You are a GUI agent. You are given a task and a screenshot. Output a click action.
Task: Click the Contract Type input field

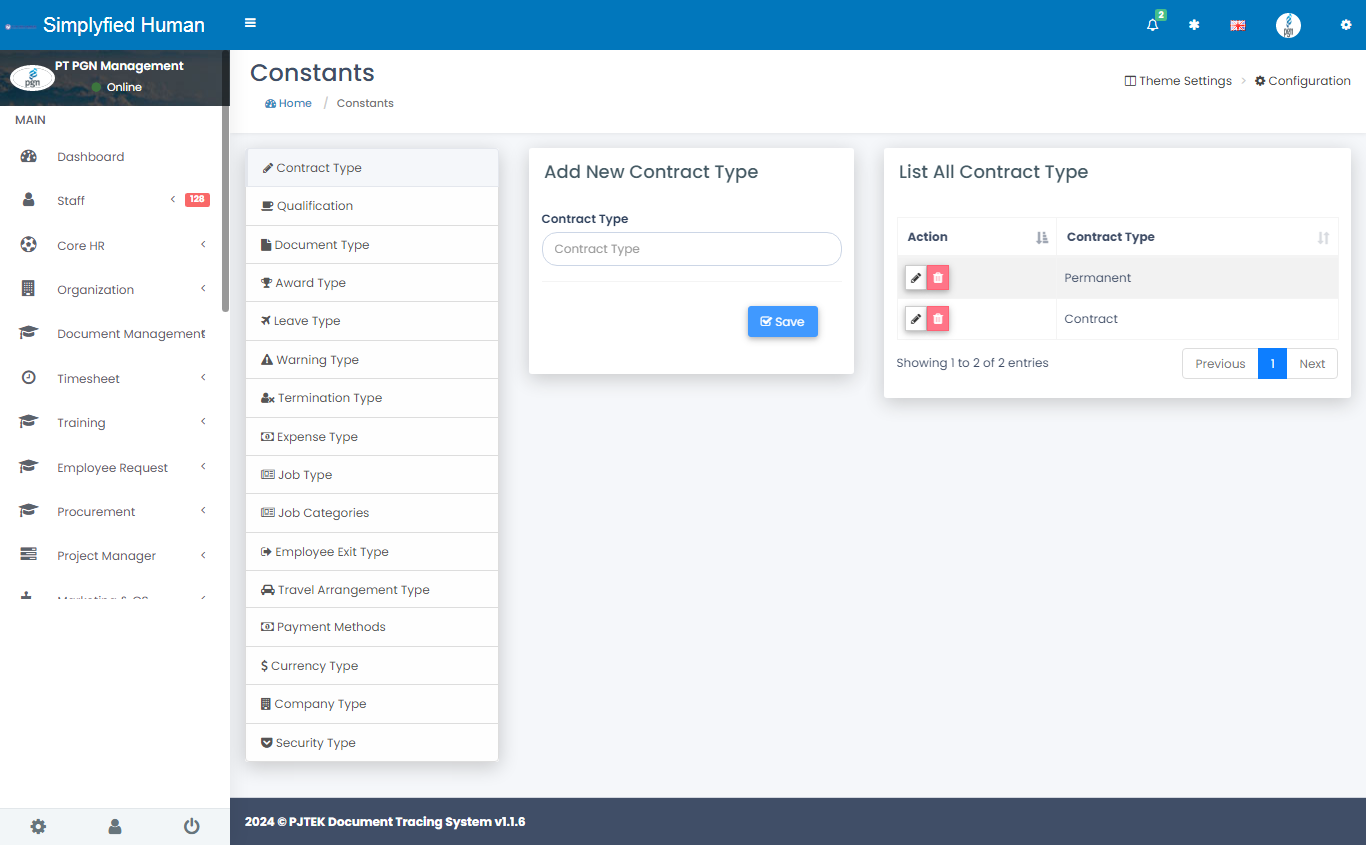(691, 249)
